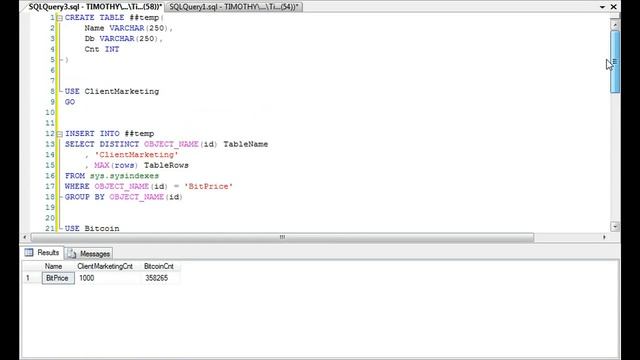The image size is (640, 360).
Task: Click the horizontal scrollbar right arrow
Action: tap(604, 237)
